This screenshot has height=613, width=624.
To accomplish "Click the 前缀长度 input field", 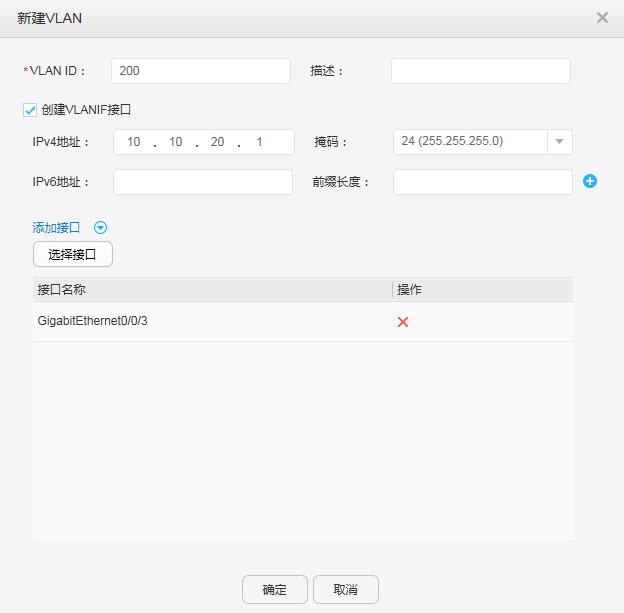I will [x=483, y=182].
